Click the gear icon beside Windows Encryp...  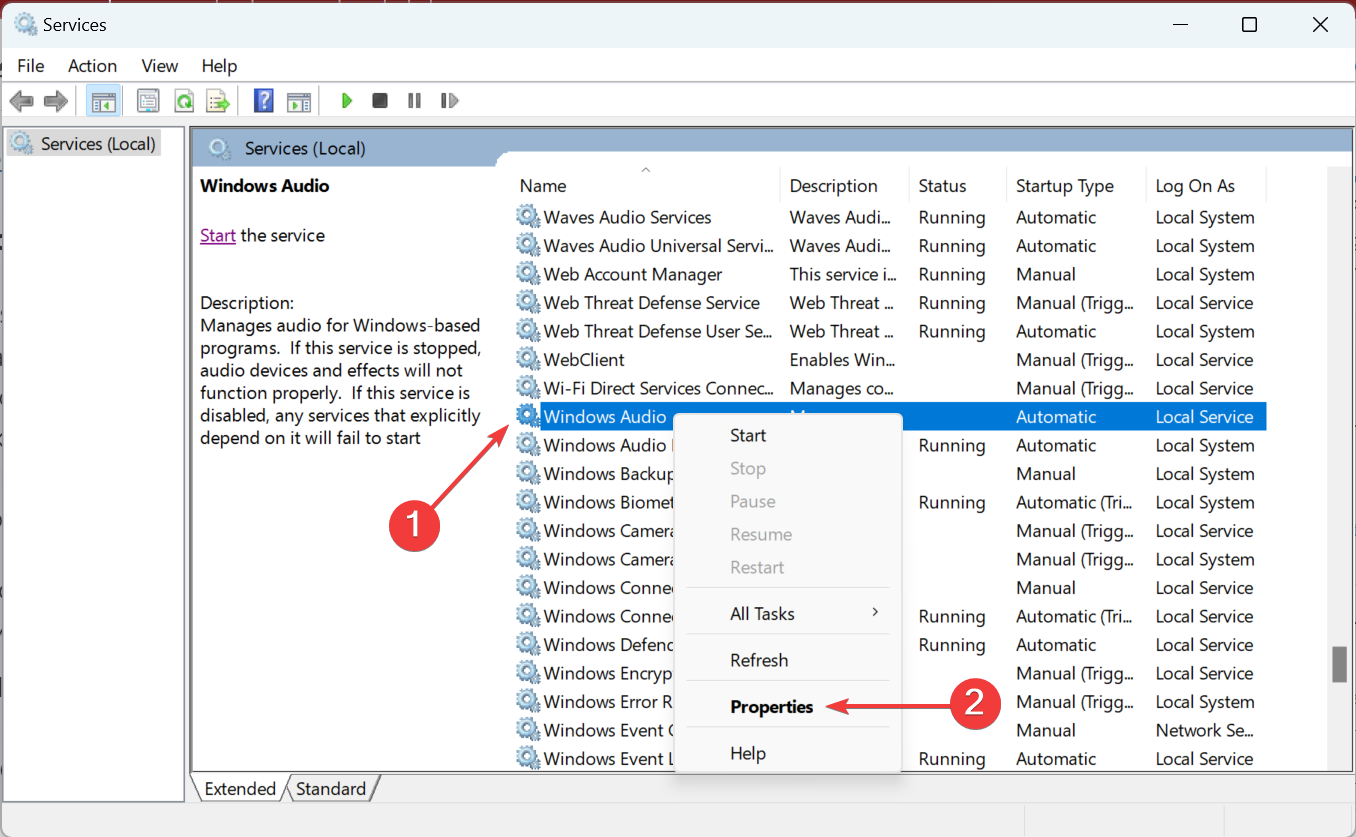coord(527,673)
